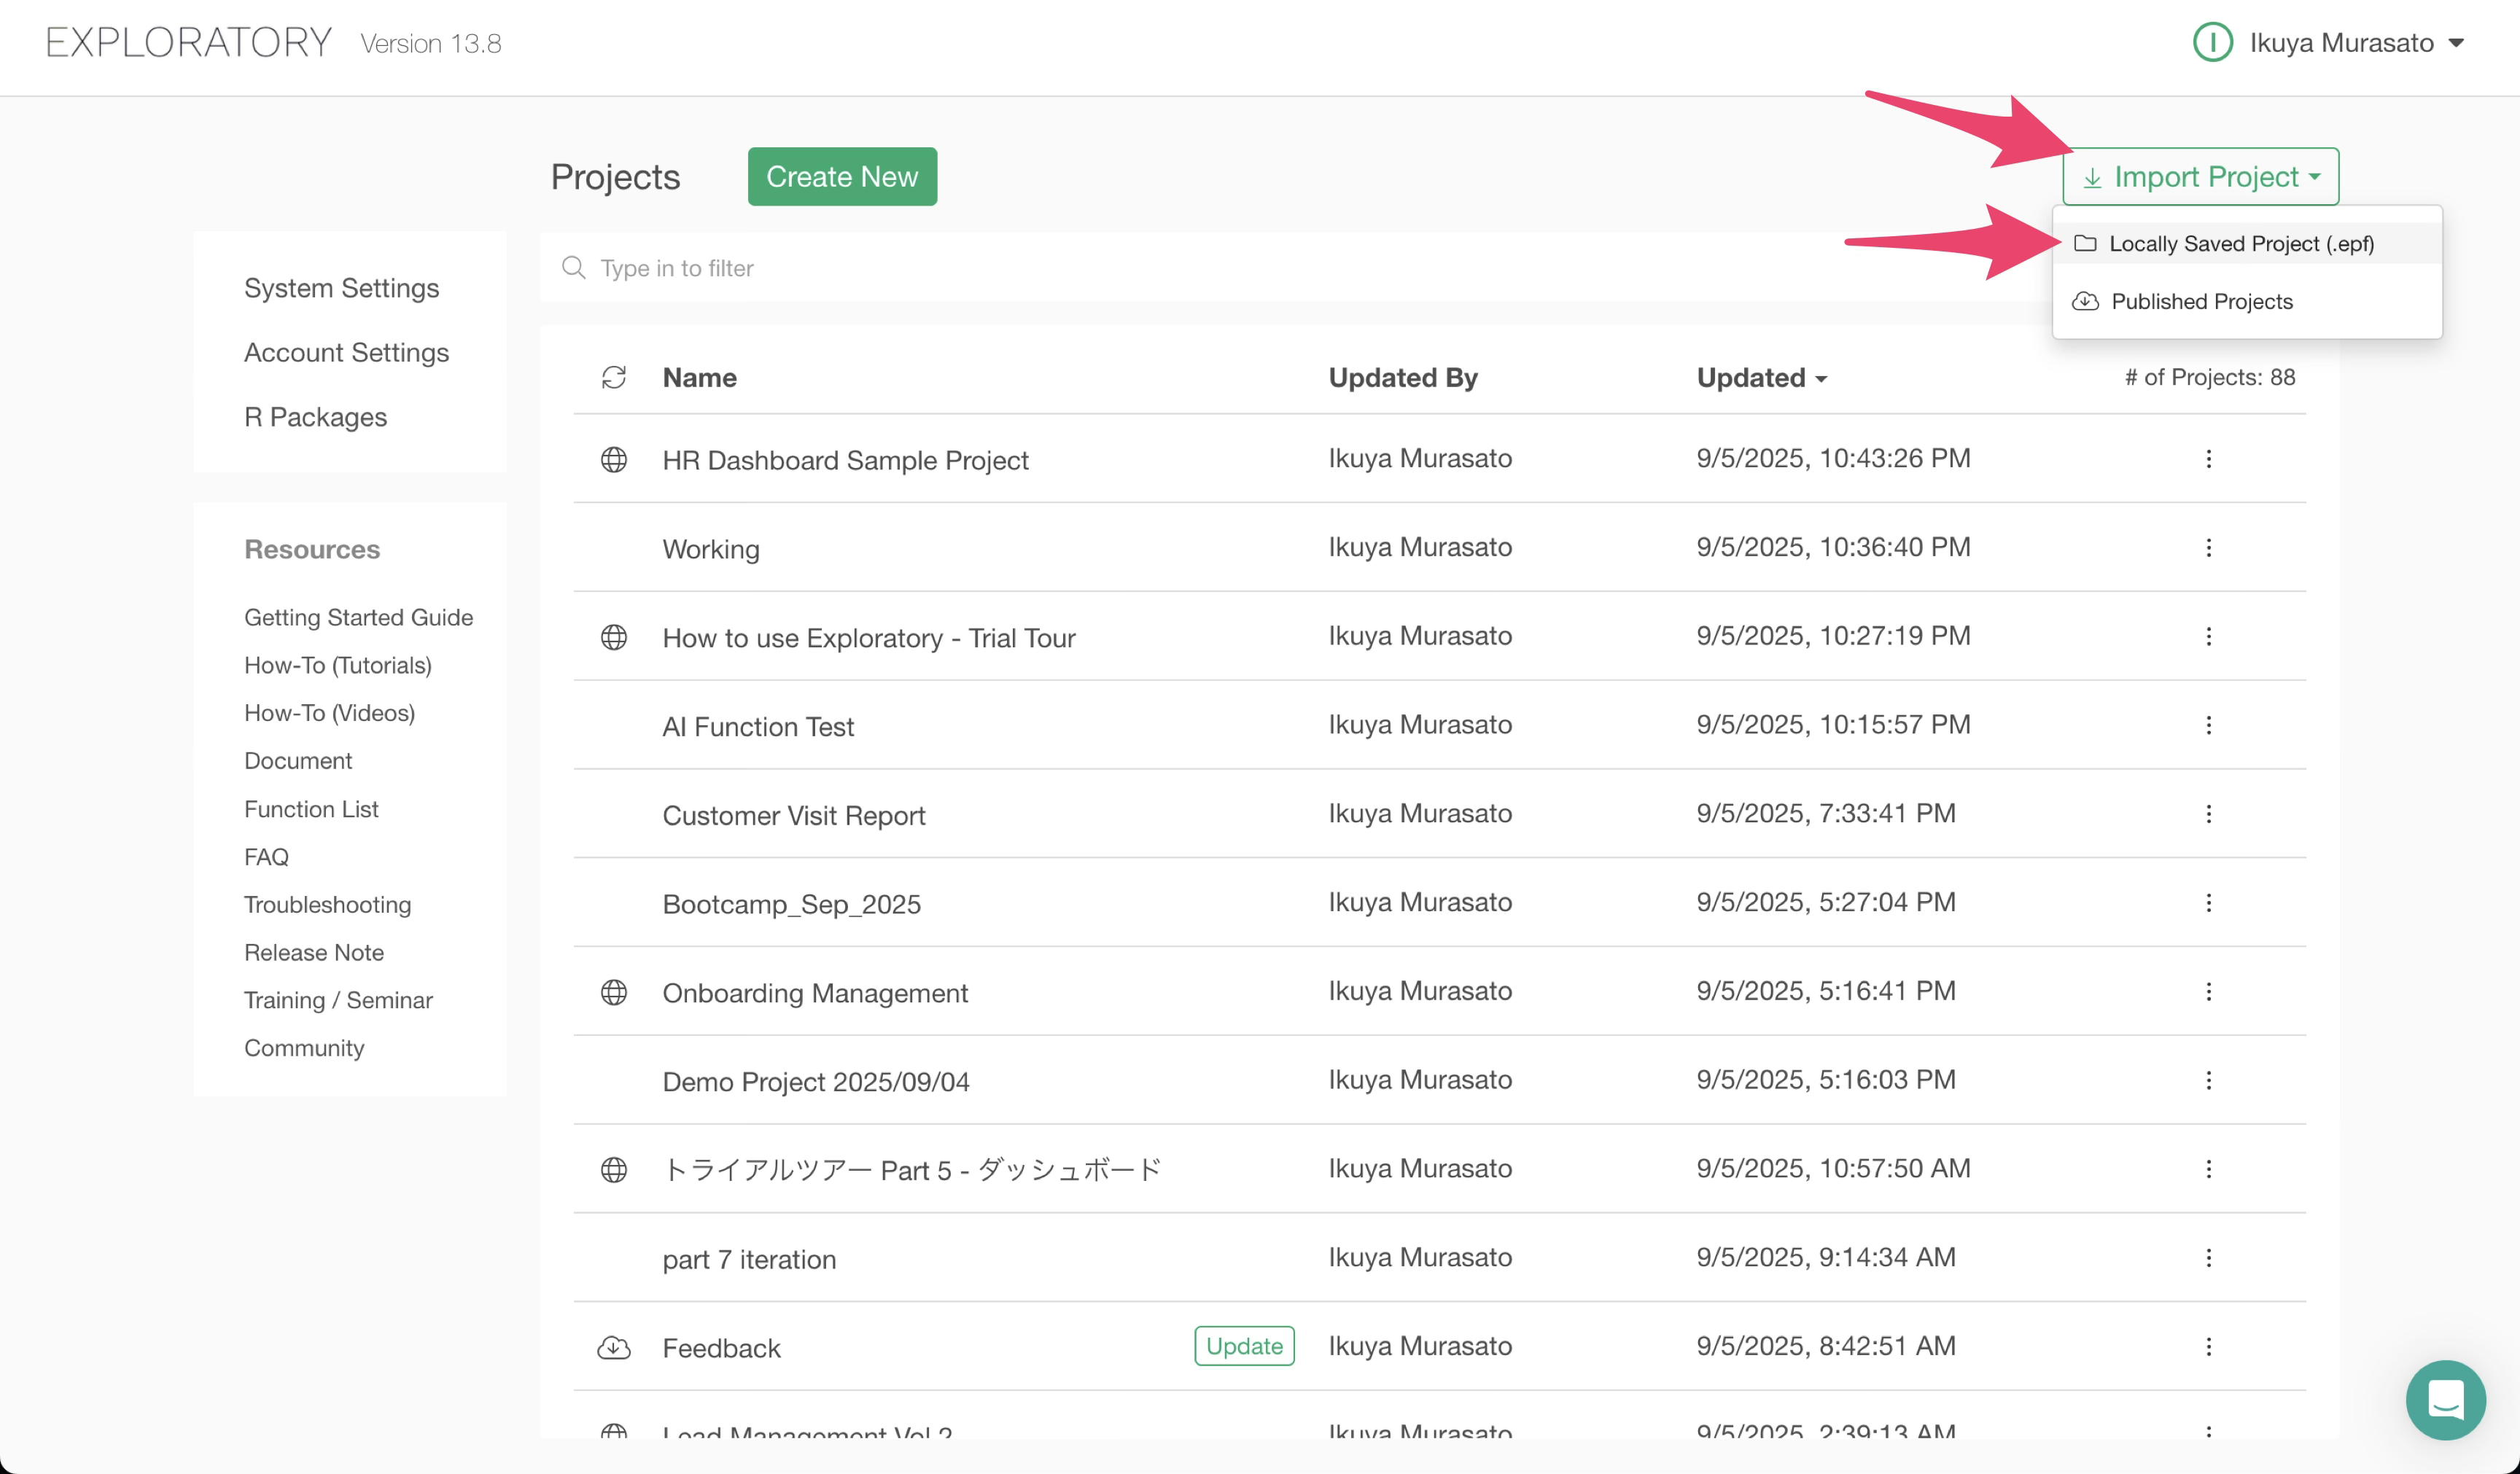Click the green user avatar icon
The image size is (2520, 1474).
[2213, 42]
